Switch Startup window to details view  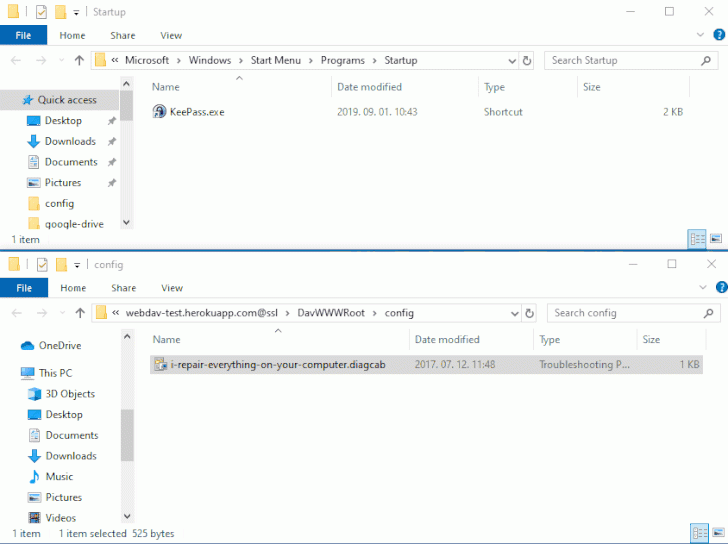click(697, 239)
